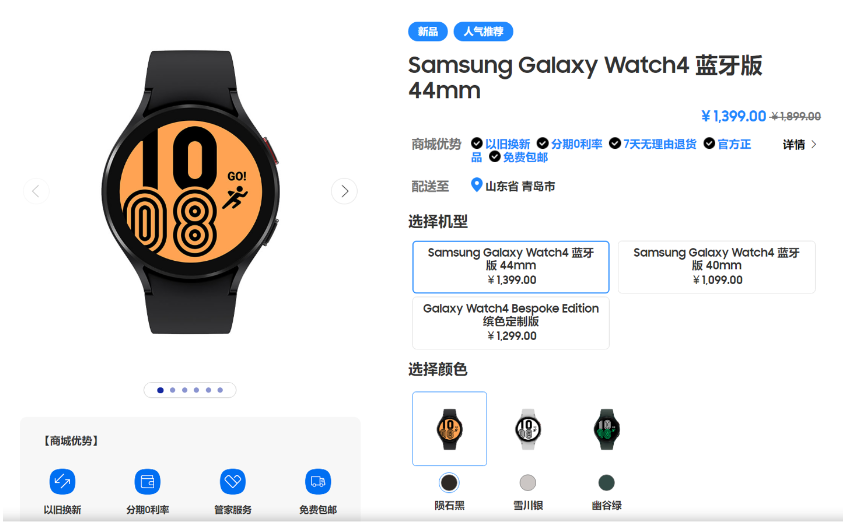The height and width of the screenshot is (523, 847).
Task: Click the 新品 badge
Action: click(x=428, y=31)
